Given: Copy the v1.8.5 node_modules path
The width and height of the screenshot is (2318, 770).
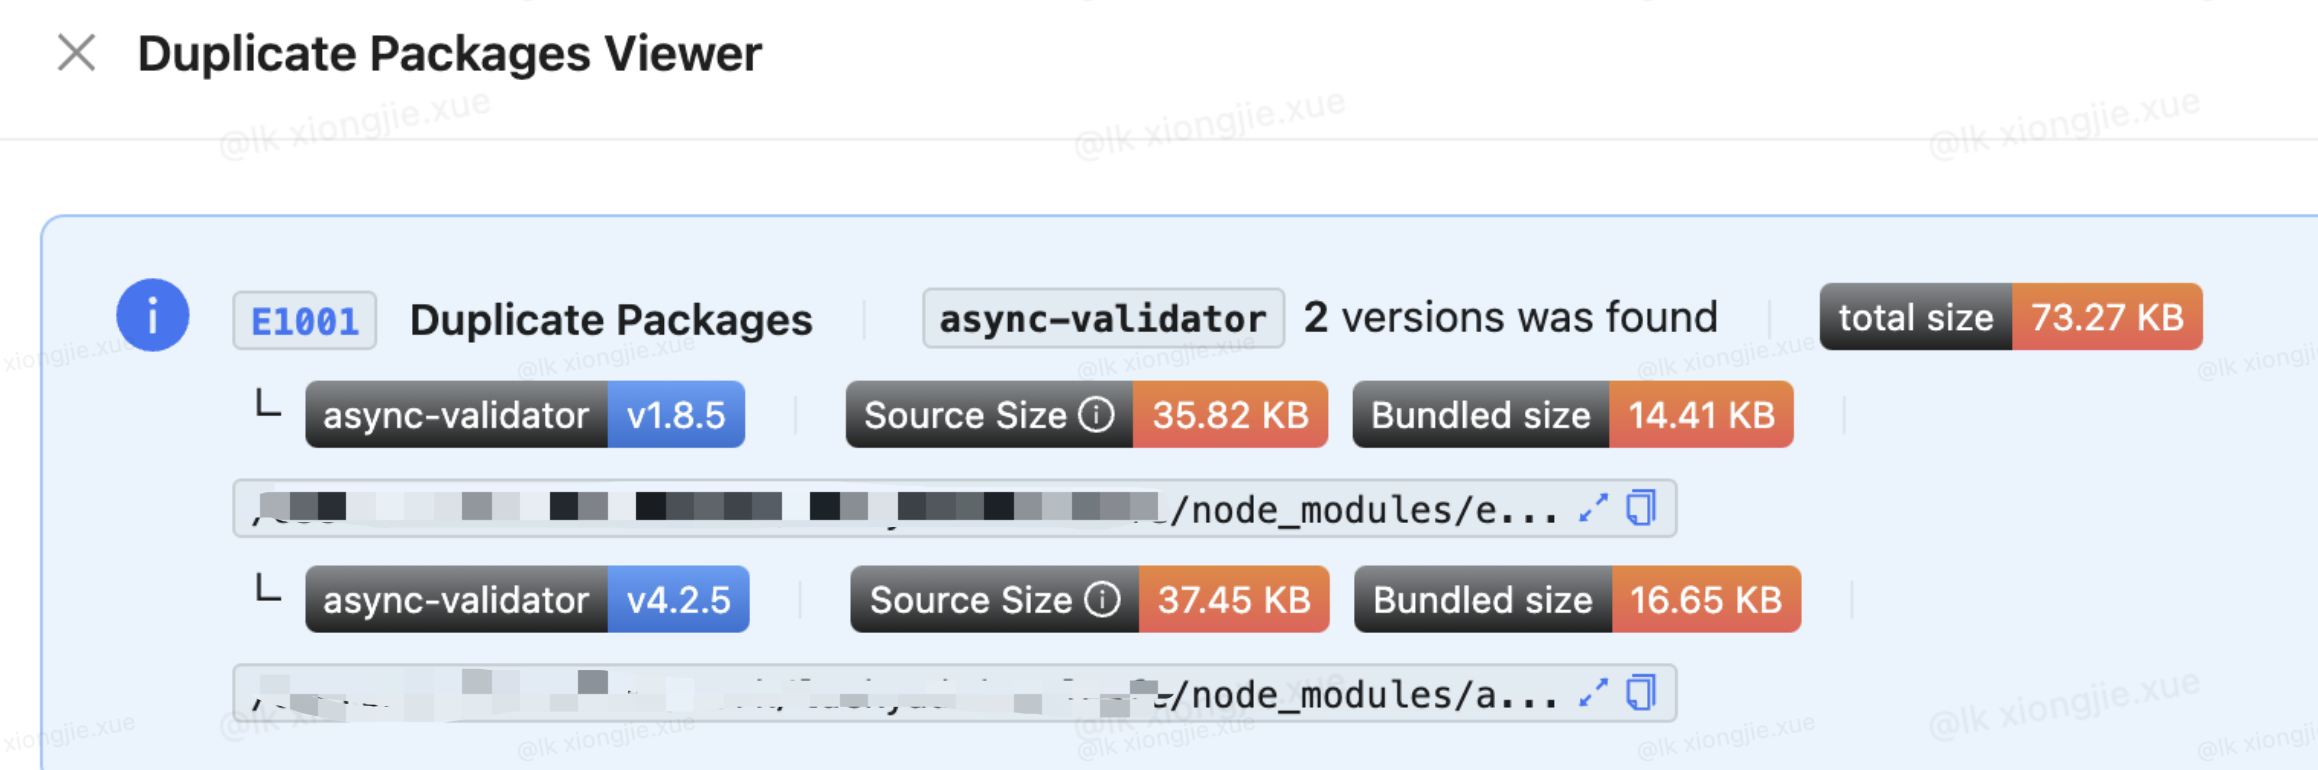Looking at the screenshot, I should click(1641, 508).
